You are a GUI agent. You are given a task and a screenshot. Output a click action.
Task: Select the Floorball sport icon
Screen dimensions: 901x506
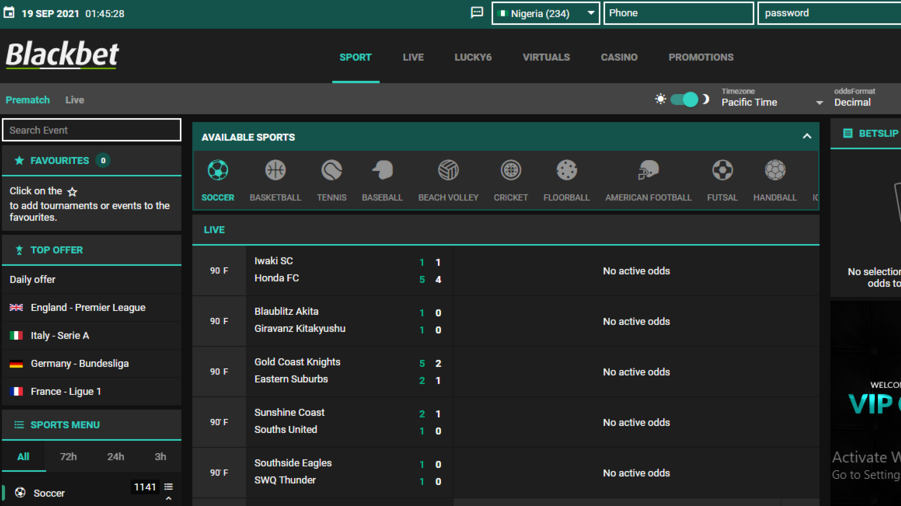566,171
